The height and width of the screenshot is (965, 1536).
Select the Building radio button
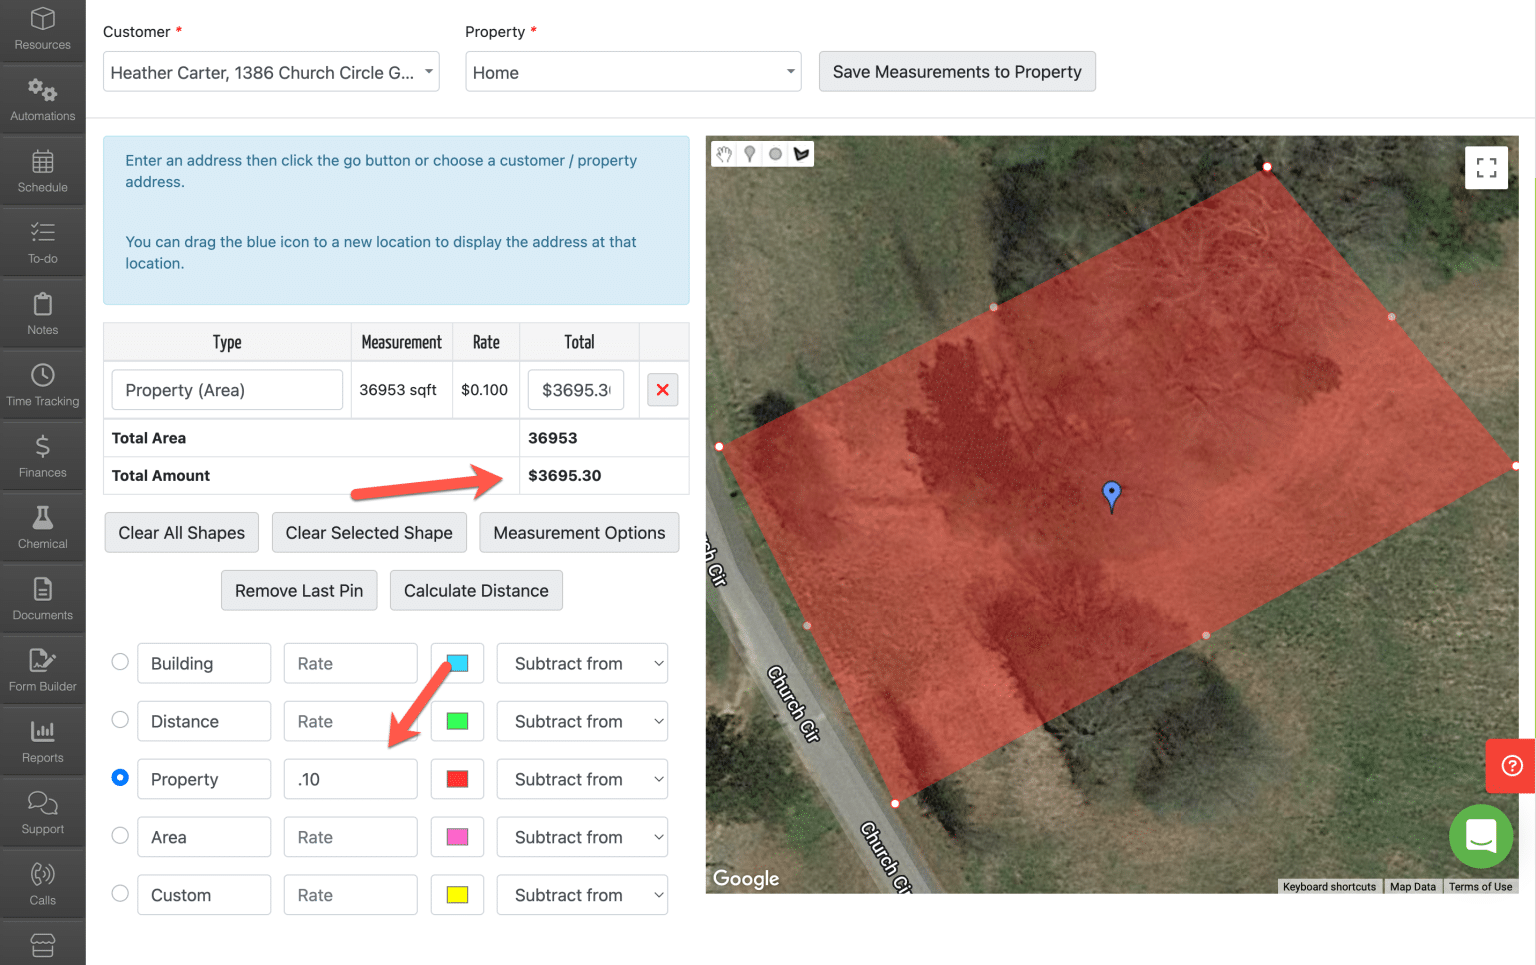pos(120,661)
